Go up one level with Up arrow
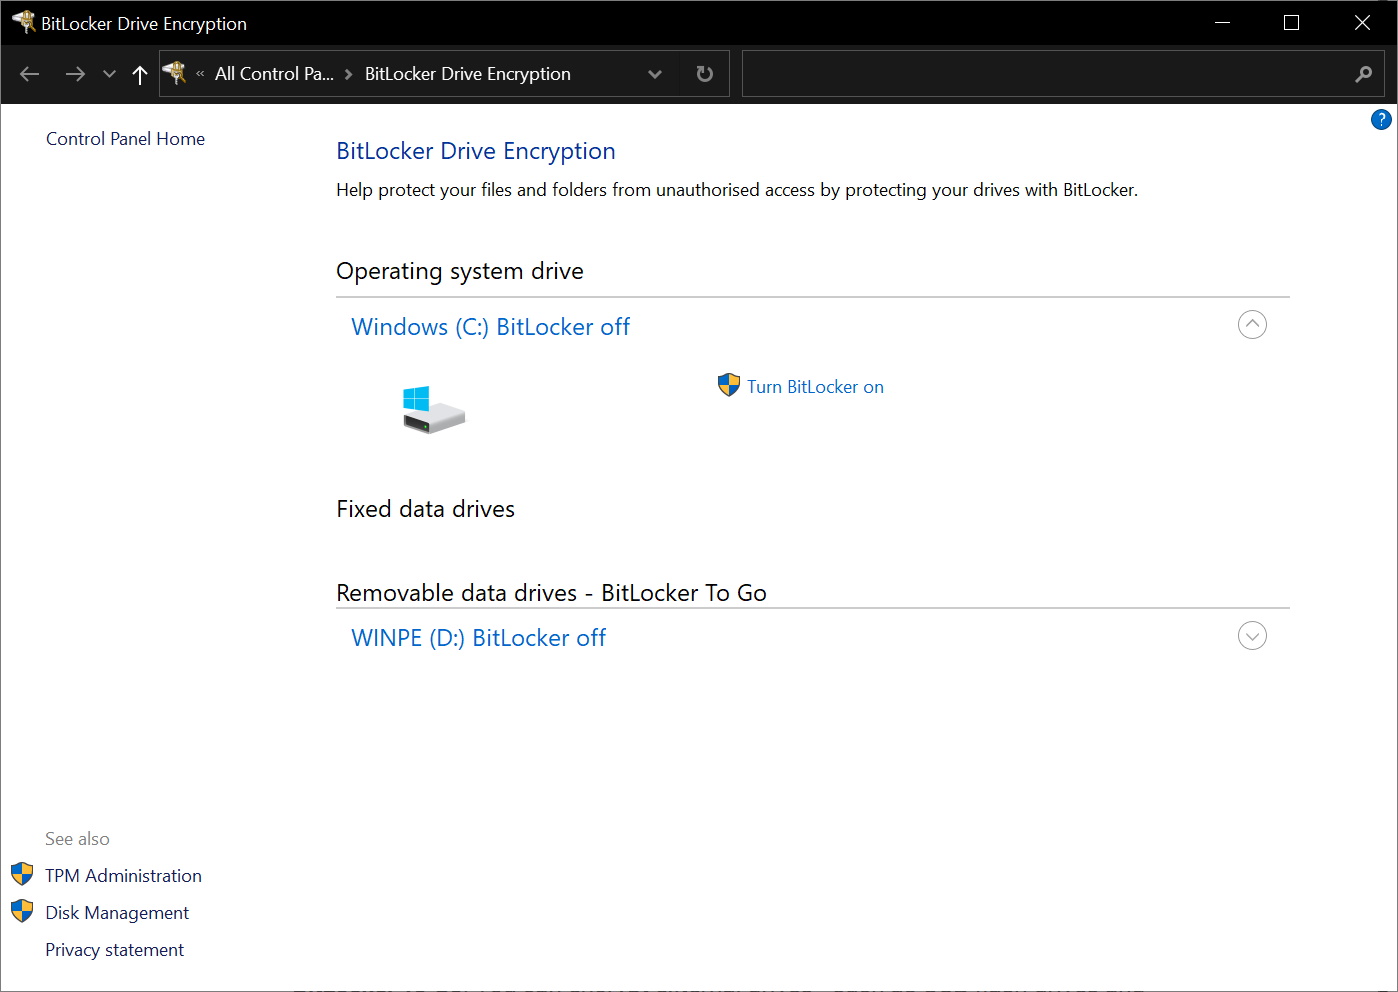This screenshot has width=1398, height=992. [x=140, y=74]
